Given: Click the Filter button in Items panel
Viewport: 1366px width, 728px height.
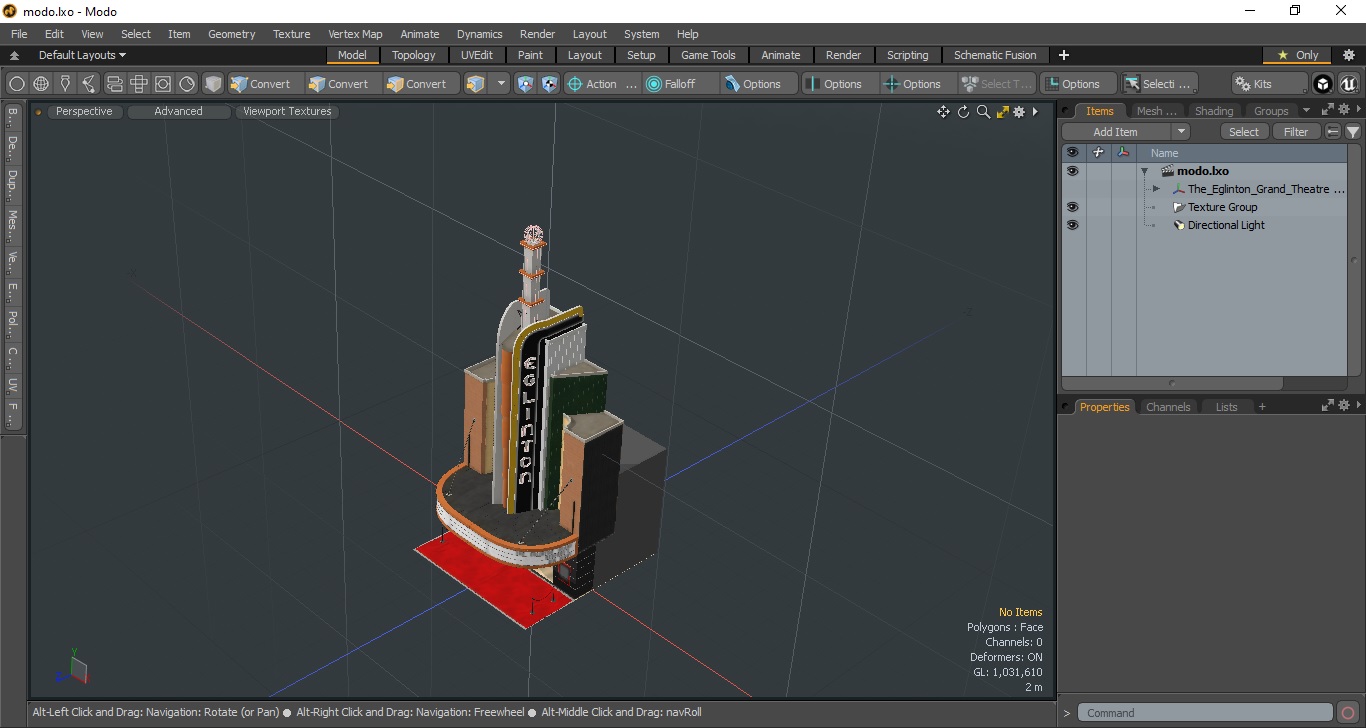Looking at the screenshot, I should click(1296, 132).
